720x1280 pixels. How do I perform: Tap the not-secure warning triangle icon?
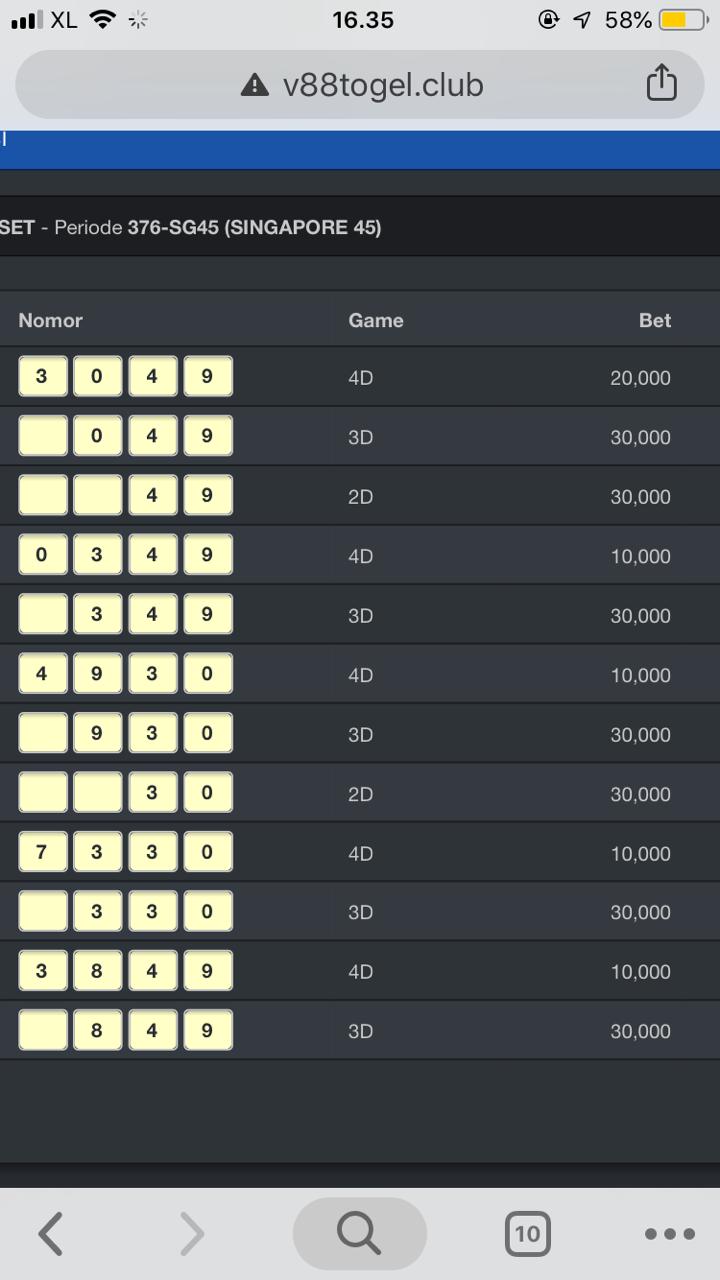click(x=255, y=86)
